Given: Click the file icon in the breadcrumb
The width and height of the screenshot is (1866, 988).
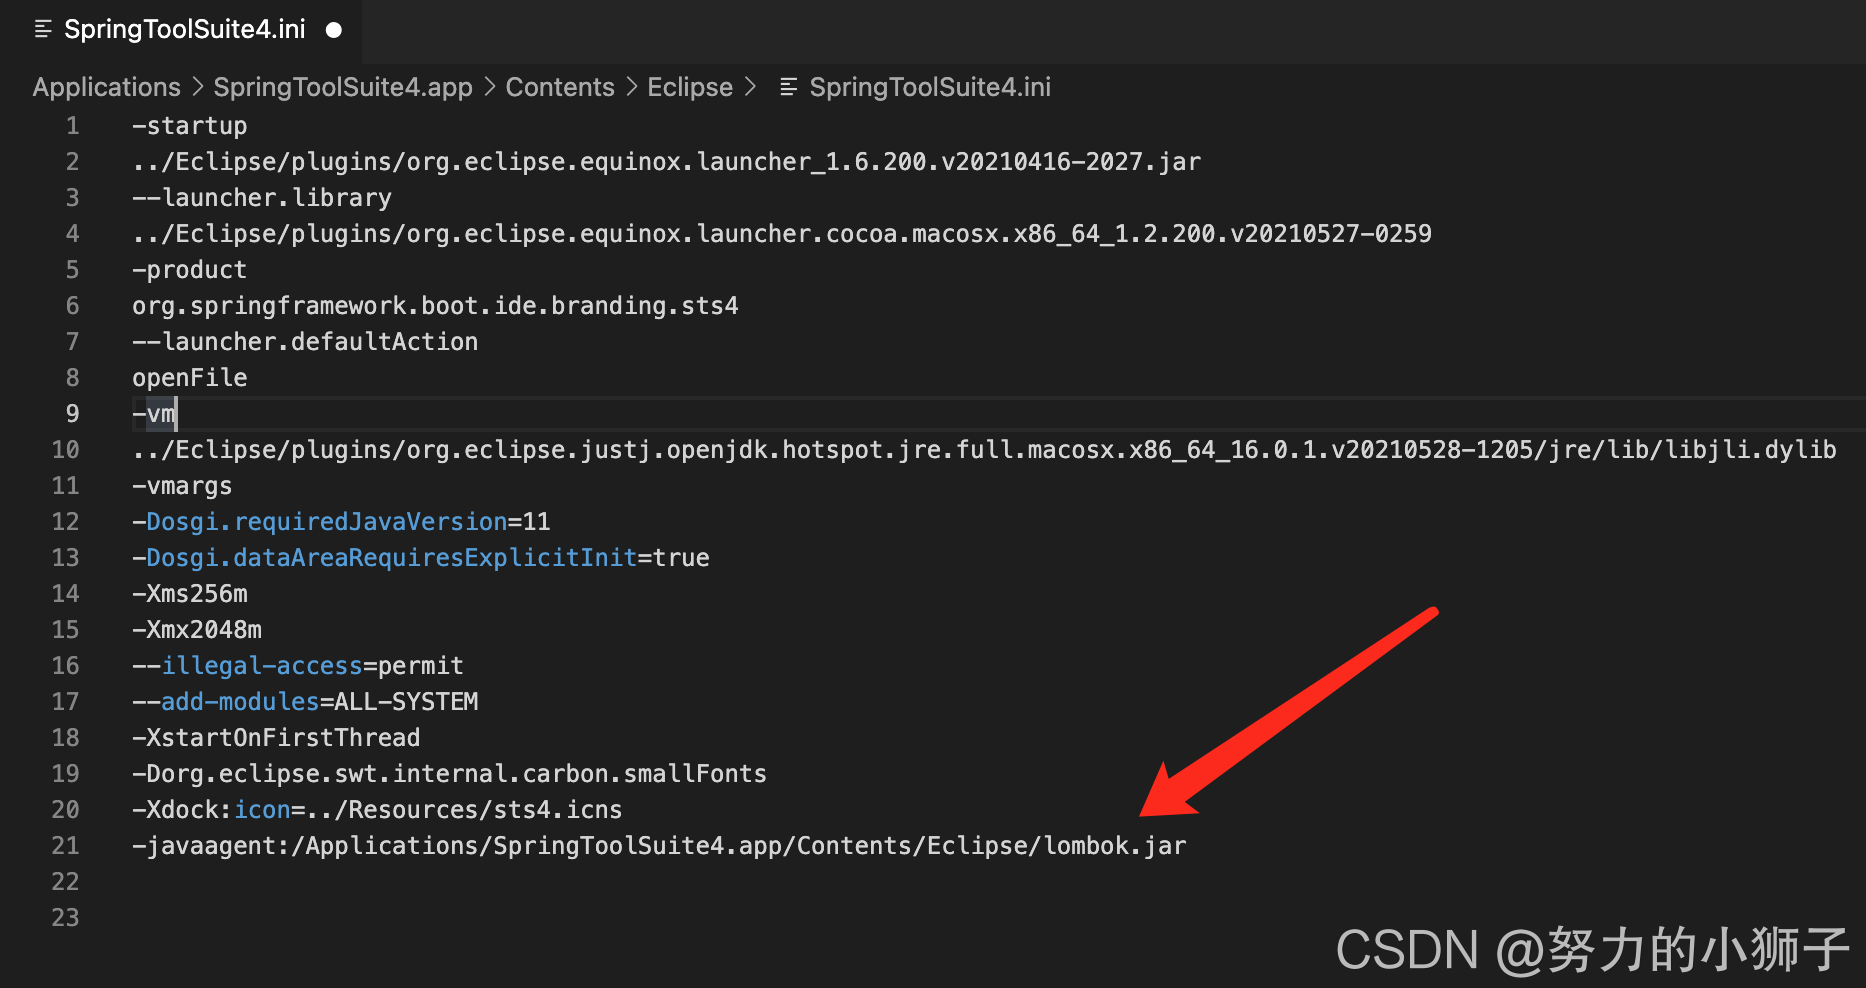Looking at the screenshot, I should [x=789, y=87].
